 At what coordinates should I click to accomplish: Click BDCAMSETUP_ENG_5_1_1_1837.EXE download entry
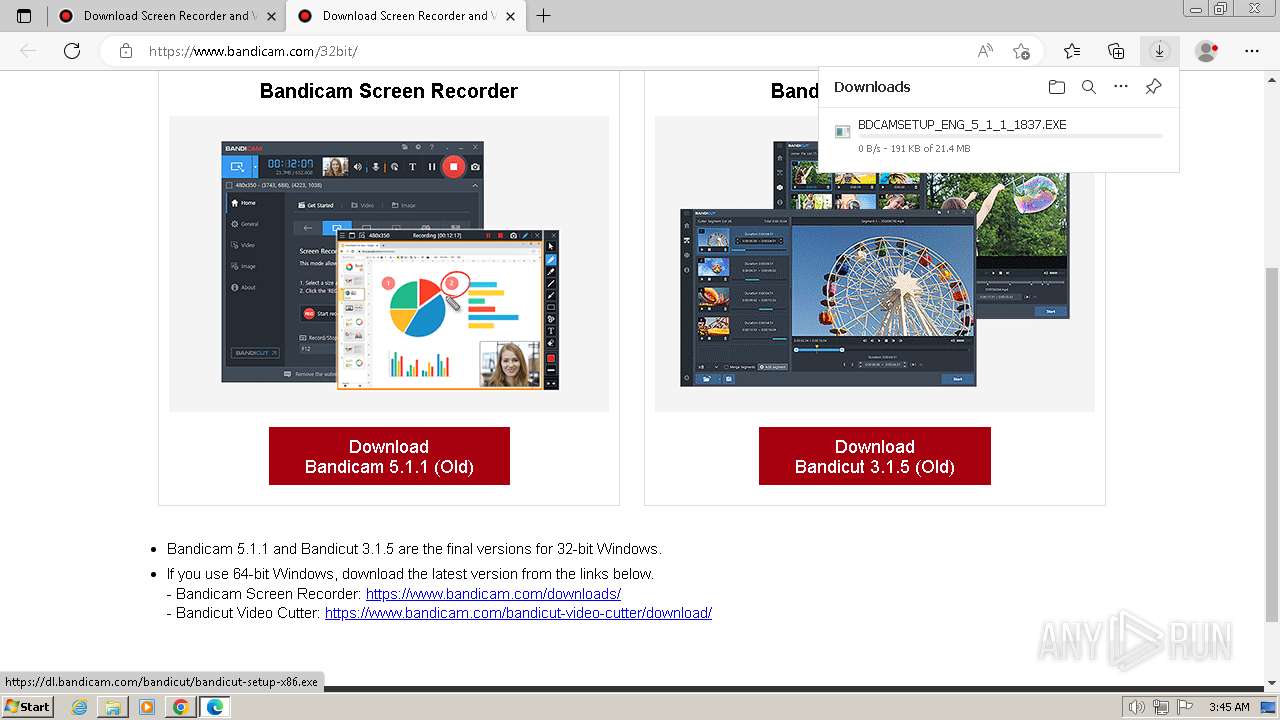pos(998,136)
